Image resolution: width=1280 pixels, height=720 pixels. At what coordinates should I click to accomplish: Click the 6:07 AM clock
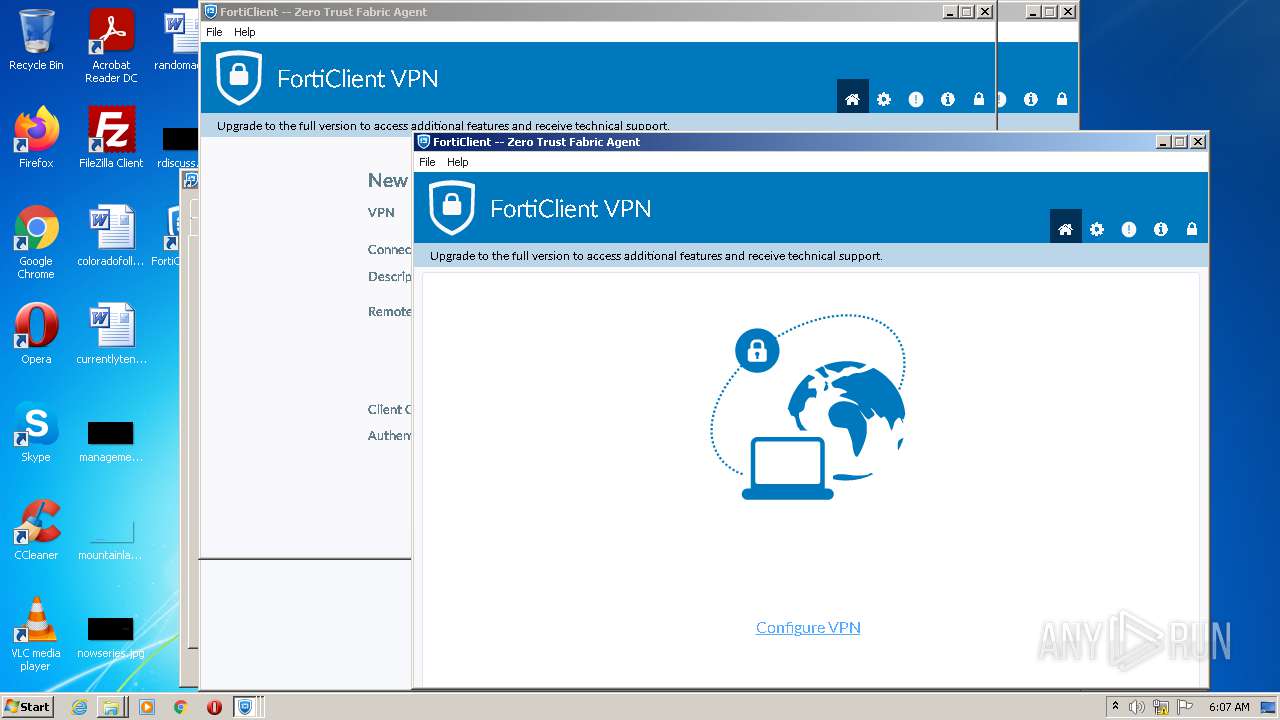tap(1229, 707)
